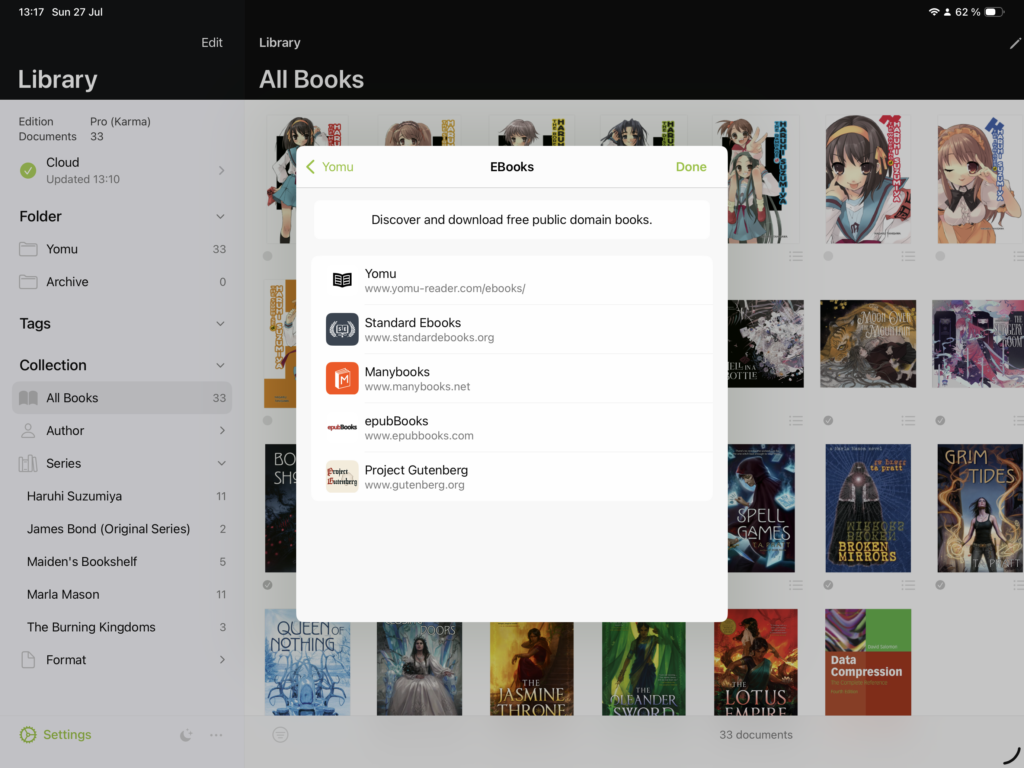Open Data Compression book cover
Screen dimensions: 1024x768
868,662
